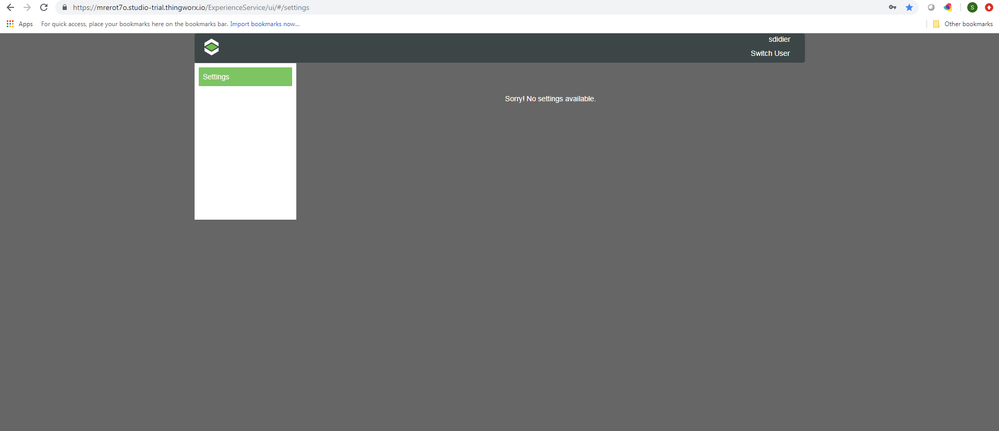Click the lock icon in the address bar
The width and height of the screenshot is (999, 431).
pyautogui.click(x=64, y=8)
